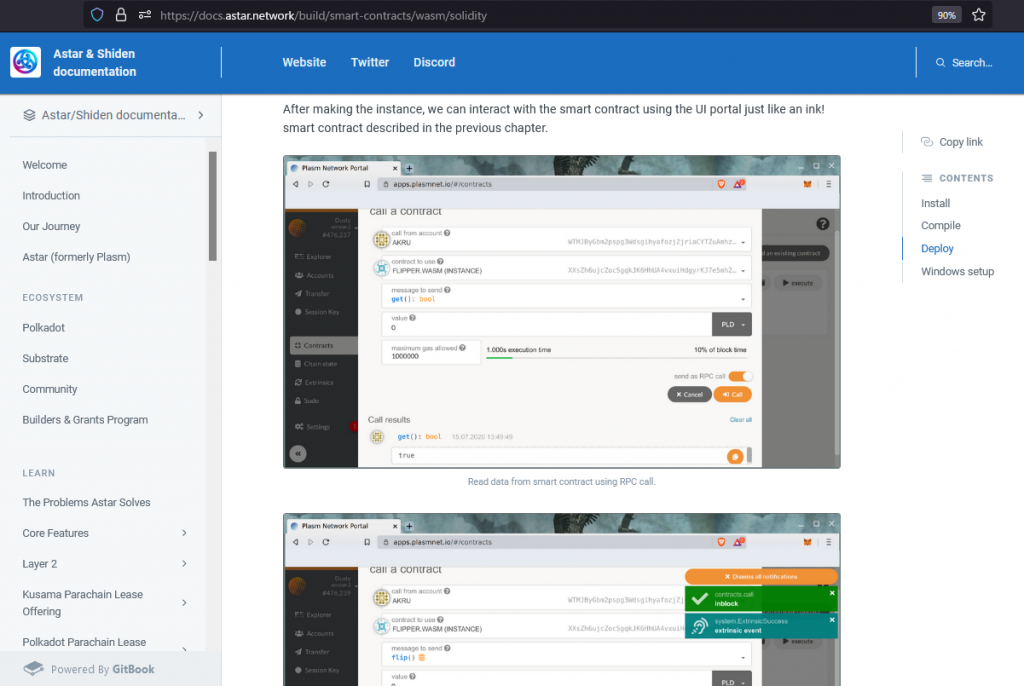Jump to the Windows setup section

[957, 271]
